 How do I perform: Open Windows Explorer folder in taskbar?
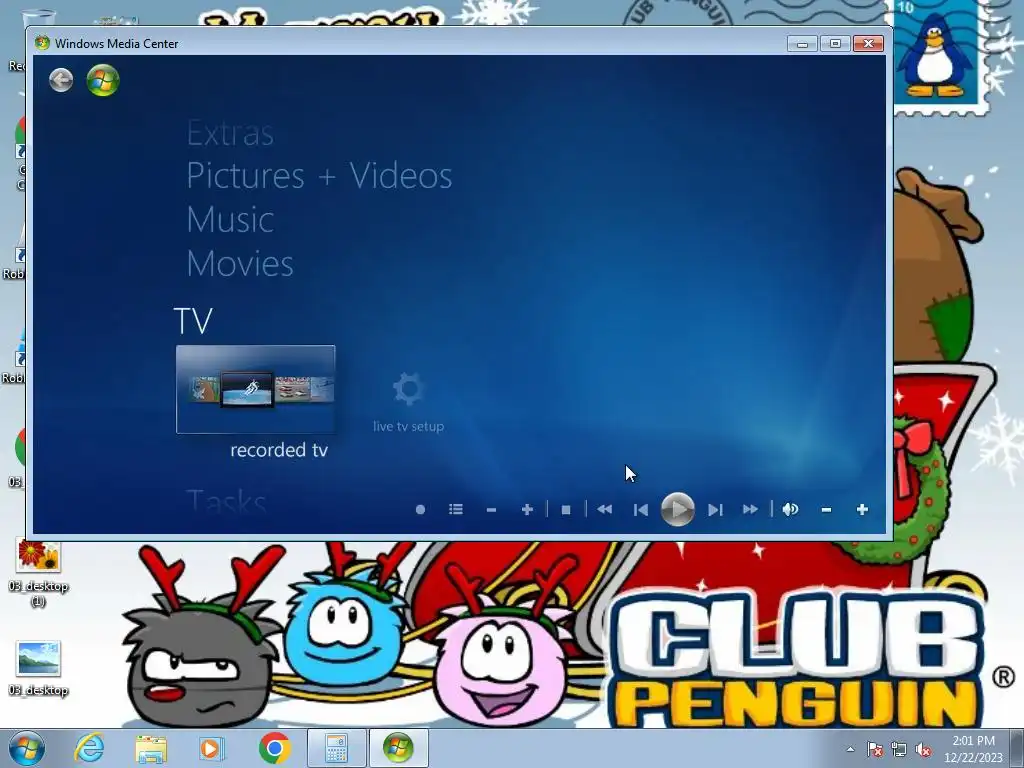(151, 748)
